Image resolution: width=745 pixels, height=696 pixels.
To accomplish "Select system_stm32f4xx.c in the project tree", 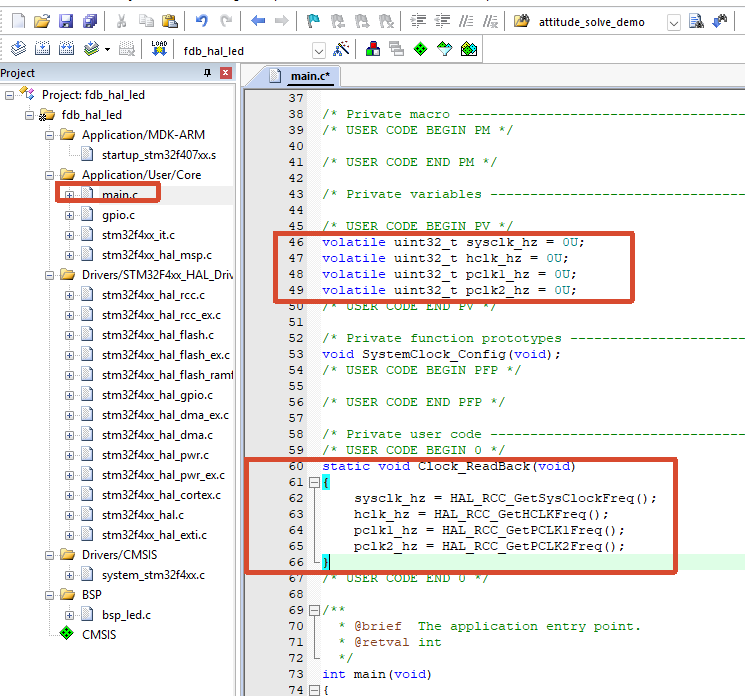I will point(153,575).
